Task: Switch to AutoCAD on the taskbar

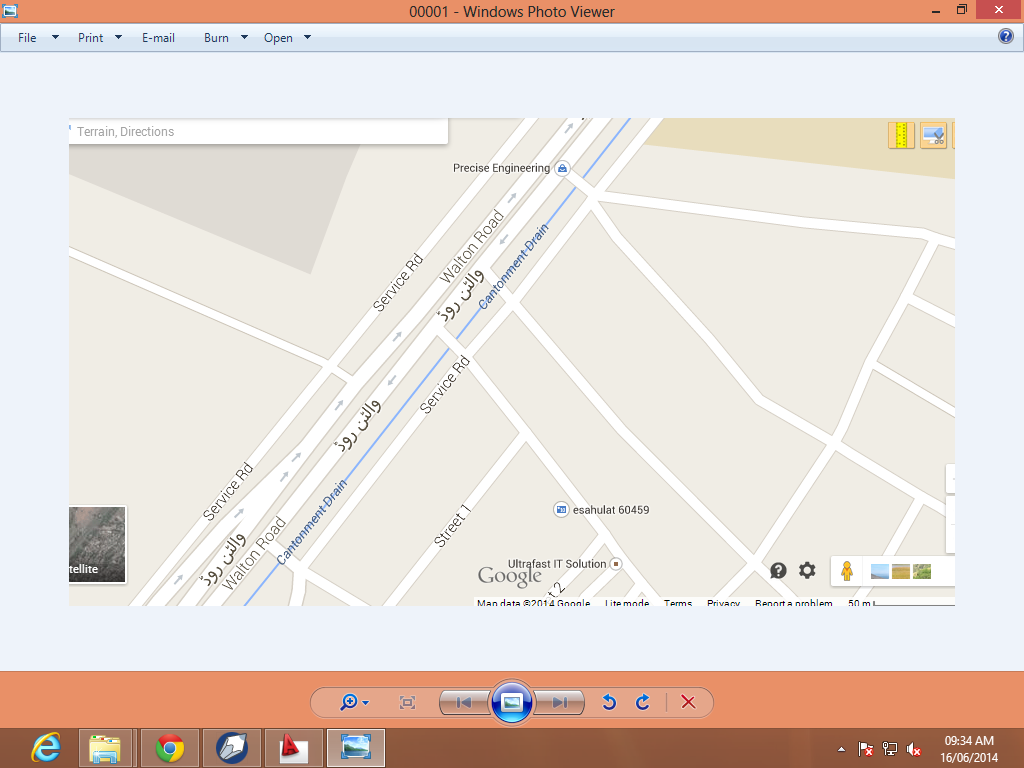Action: point(294,748)
